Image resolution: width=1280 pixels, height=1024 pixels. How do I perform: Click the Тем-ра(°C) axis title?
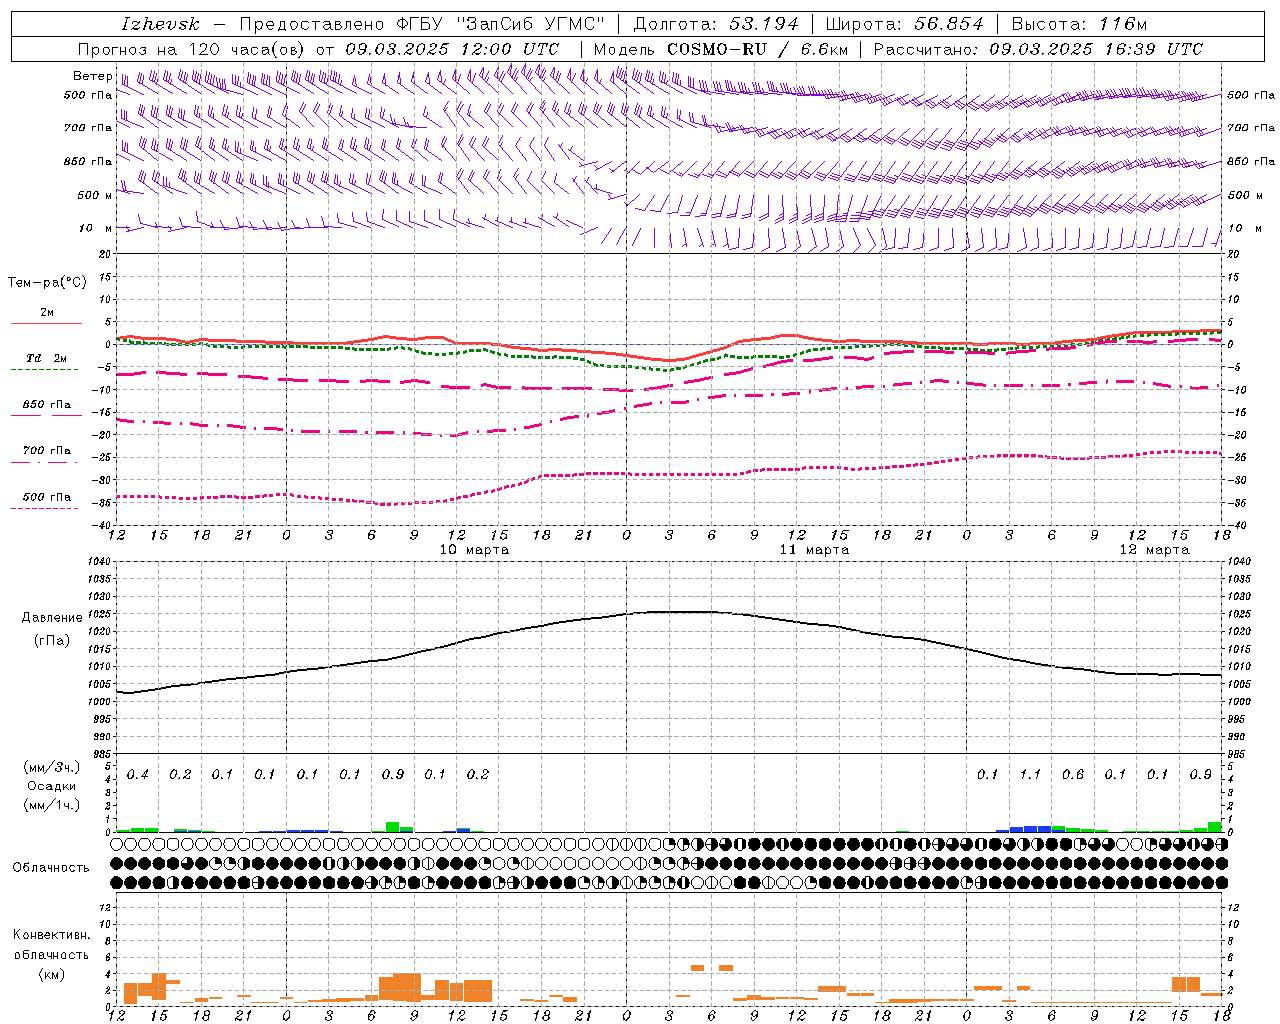coord(47,283)
